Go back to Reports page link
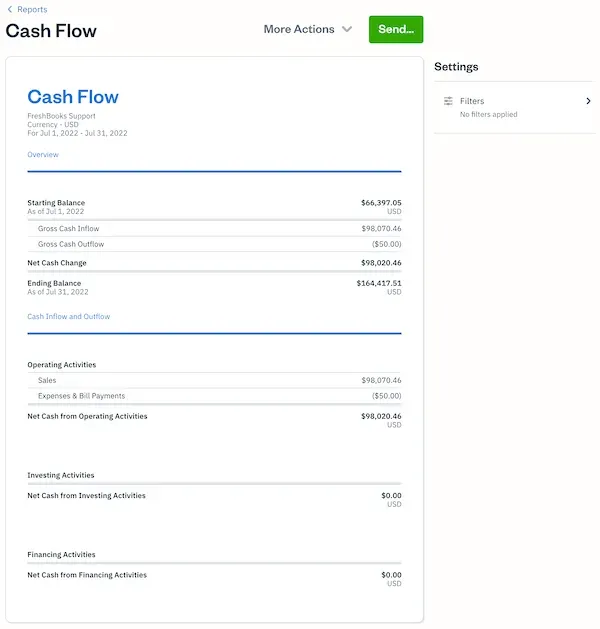The image size is (600, 629). (32, 10)
